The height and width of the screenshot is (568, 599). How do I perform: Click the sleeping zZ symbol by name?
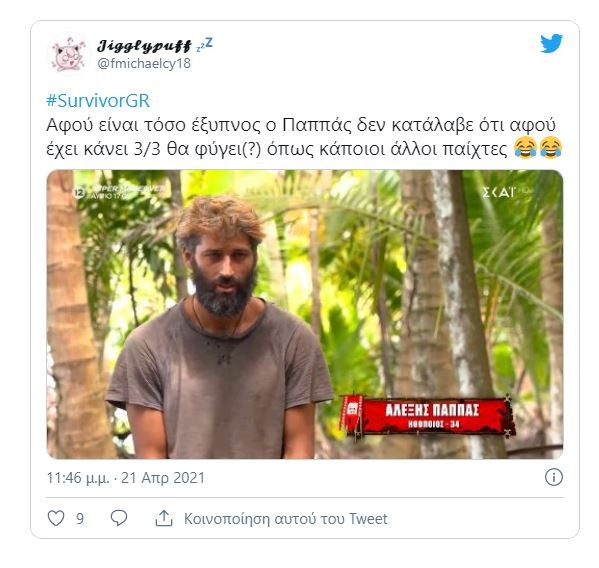click(204, 45)
